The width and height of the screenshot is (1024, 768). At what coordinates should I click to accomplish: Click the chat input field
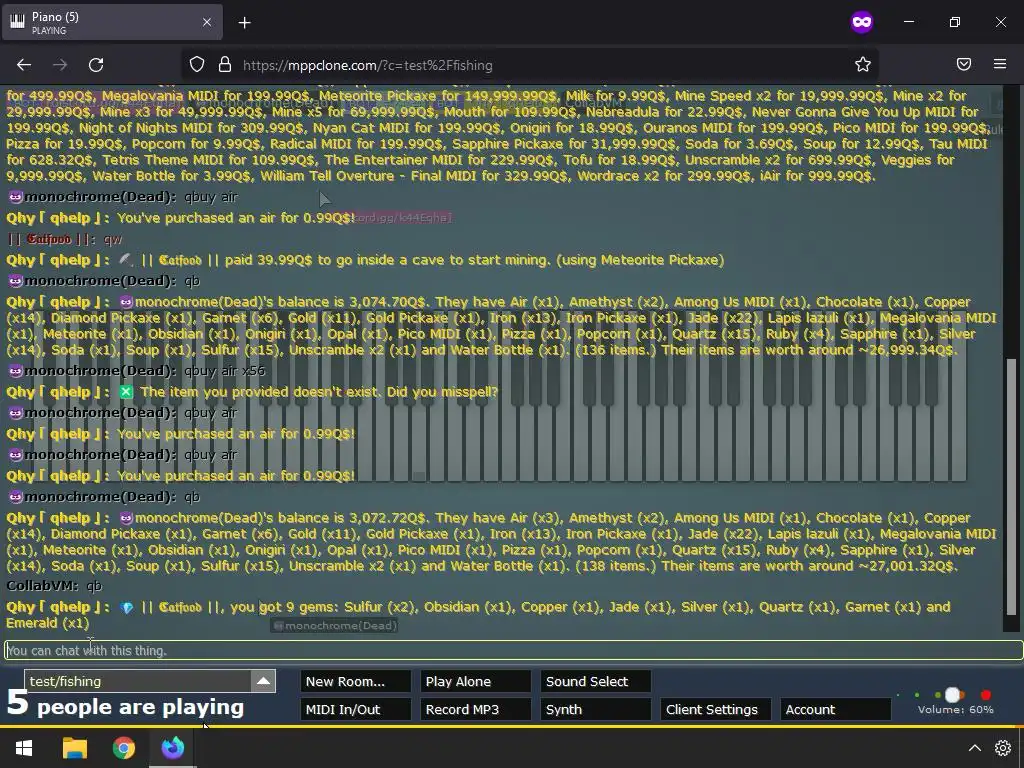coord(513,650)
